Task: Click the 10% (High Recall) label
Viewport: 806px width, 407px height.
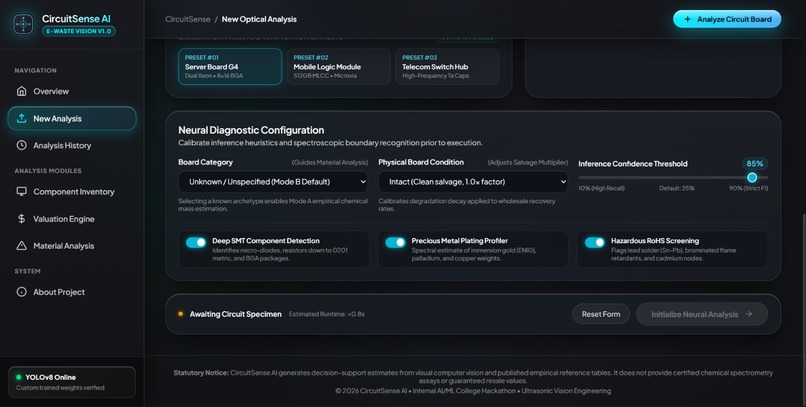Action: tap(601, 188)
